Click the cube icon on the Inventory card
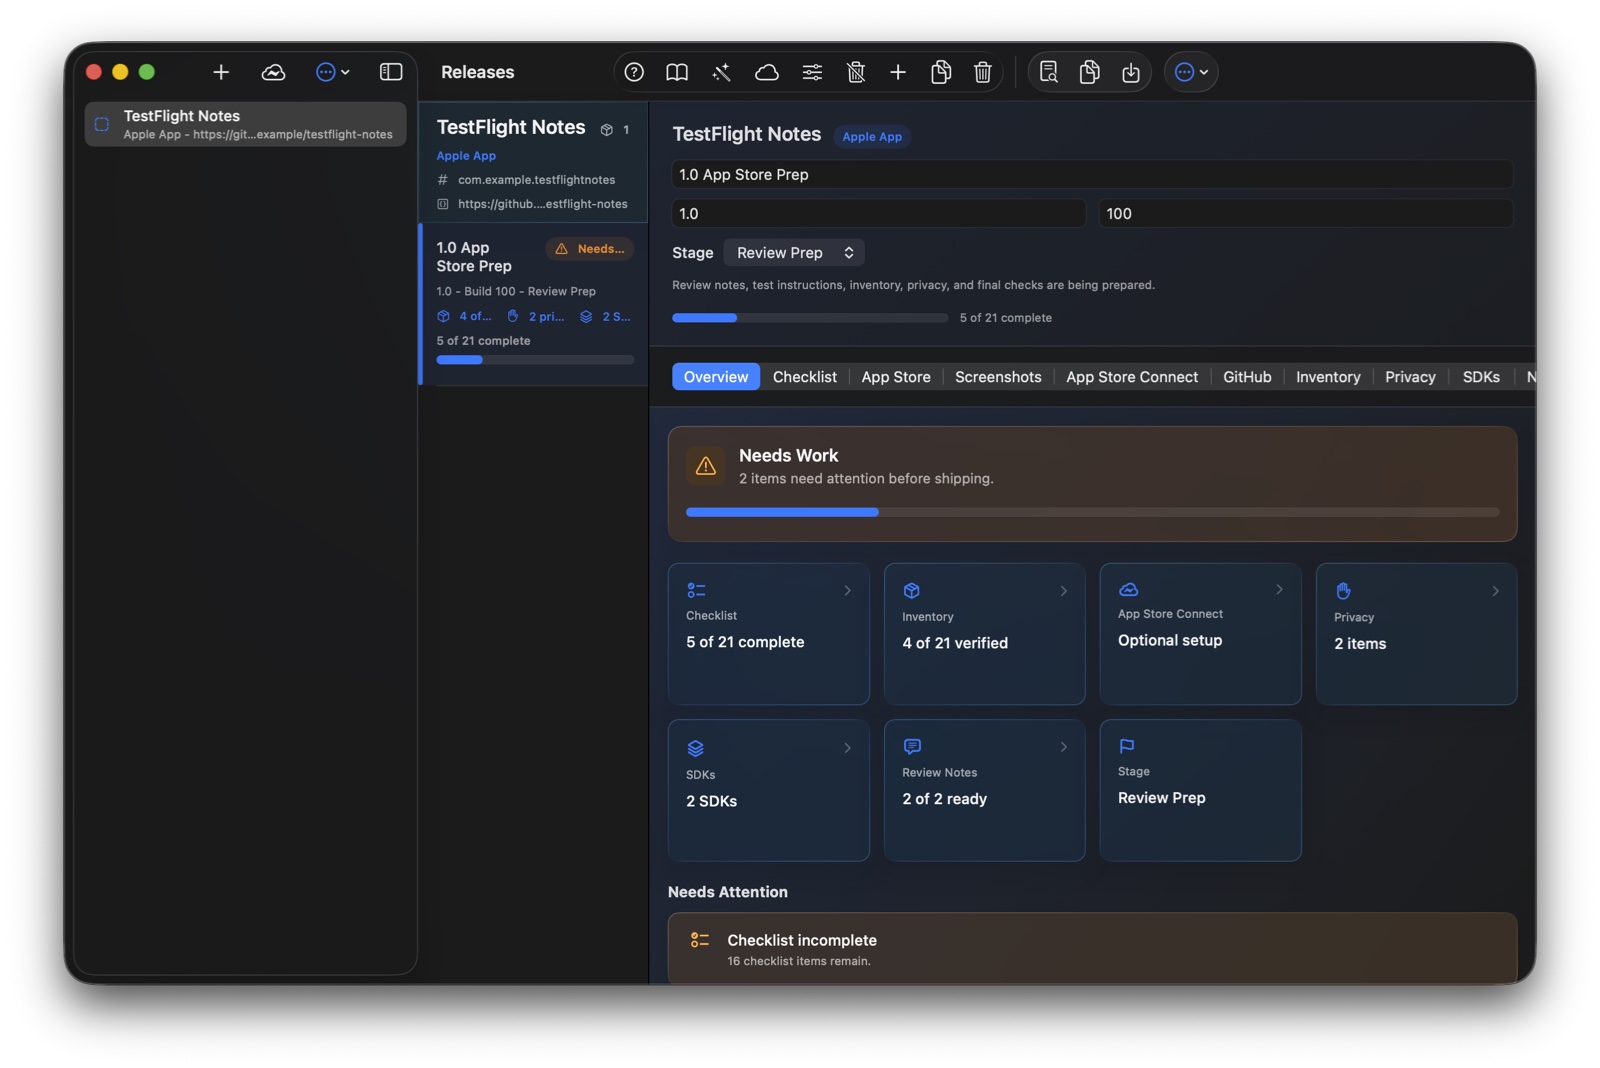1600x1068 pixels. coord(912,591)
